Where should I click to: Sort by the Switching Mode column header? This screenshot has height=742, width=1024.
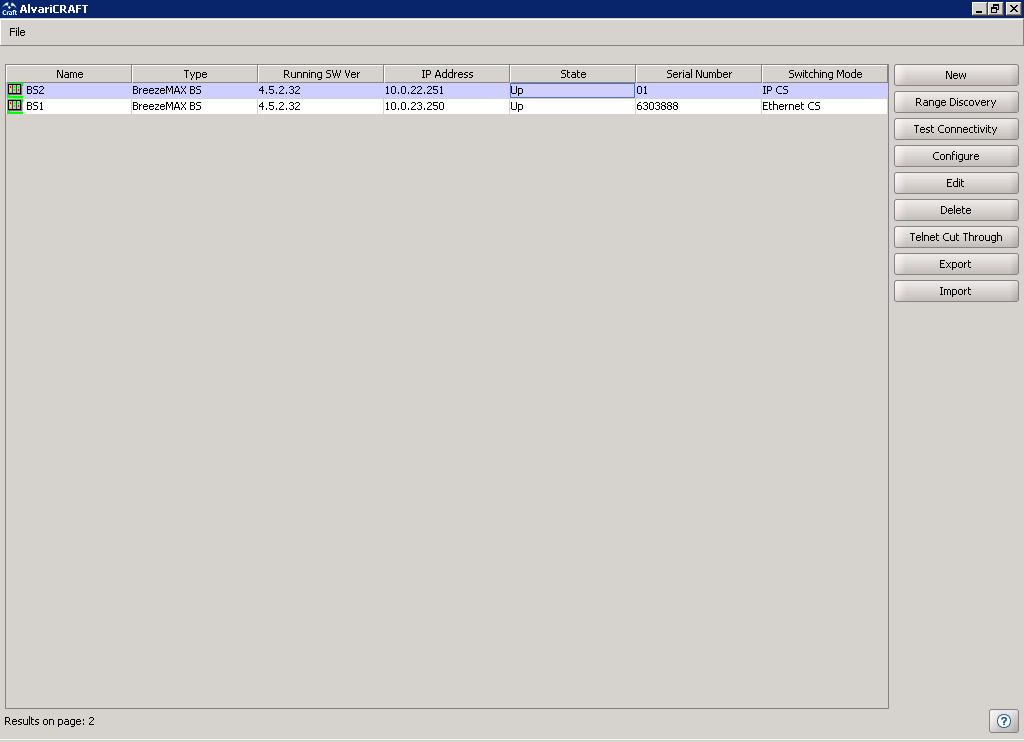coord(825,74)
